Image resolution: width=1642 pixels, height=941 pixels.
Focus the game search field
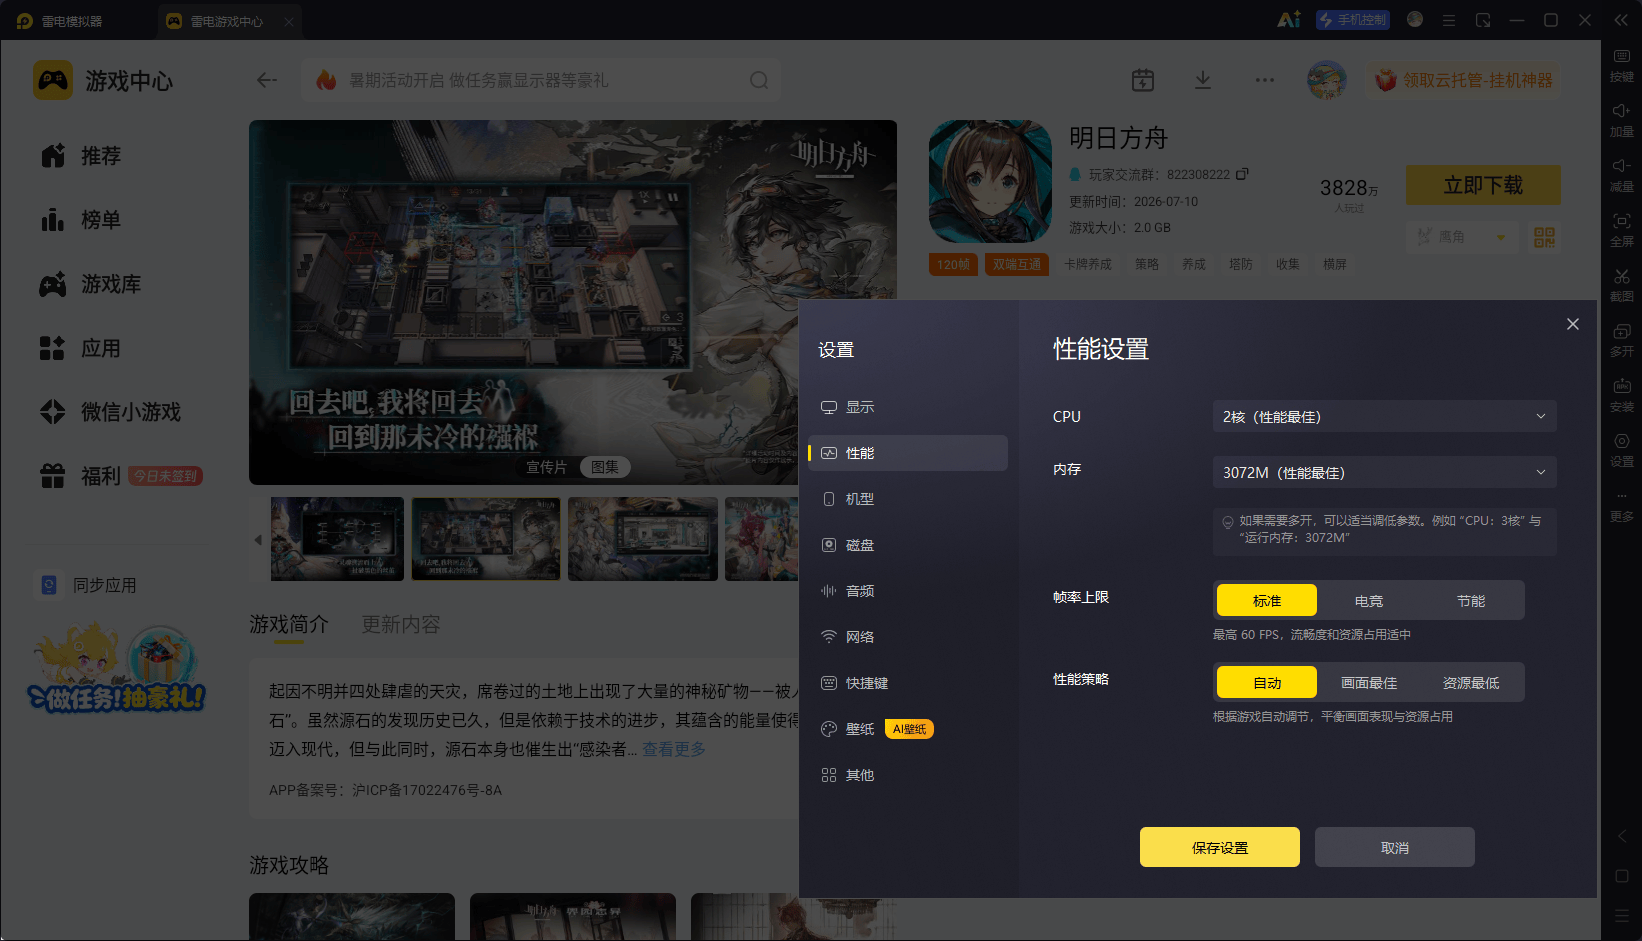541,80
